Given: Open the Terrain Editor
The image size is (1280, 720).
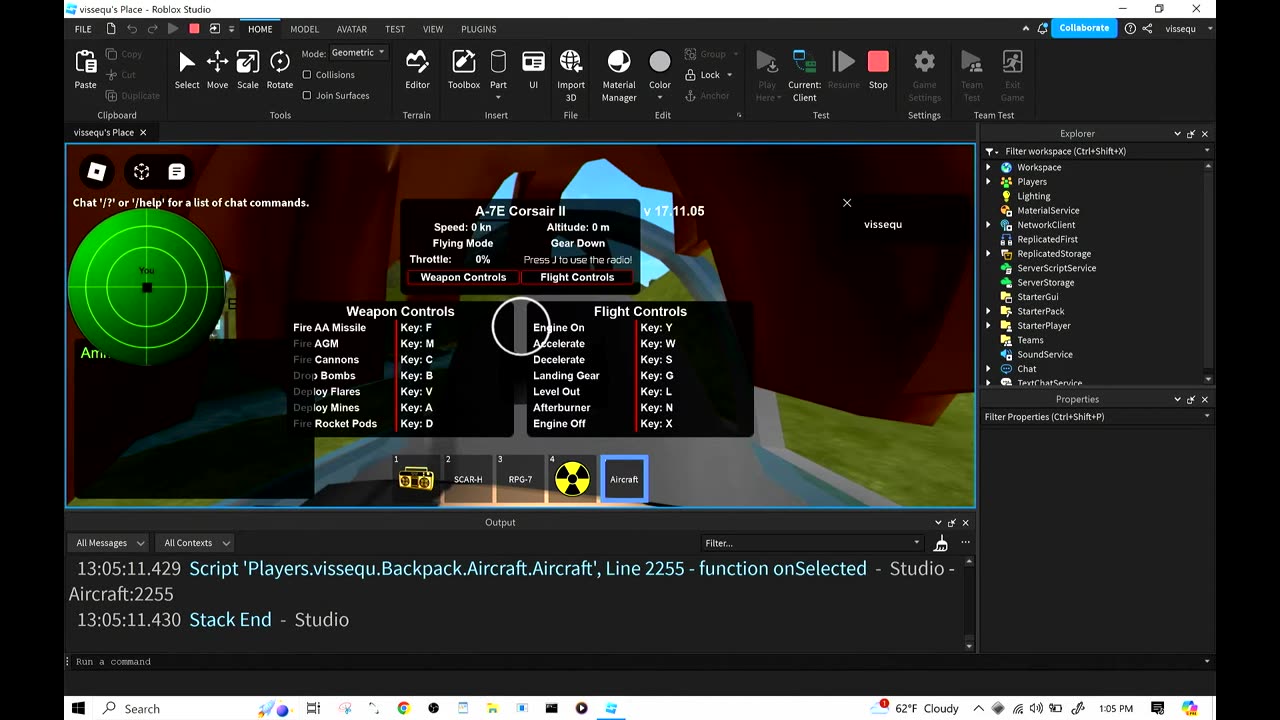Looking at the screenshot, I should (x=417, y=70).
